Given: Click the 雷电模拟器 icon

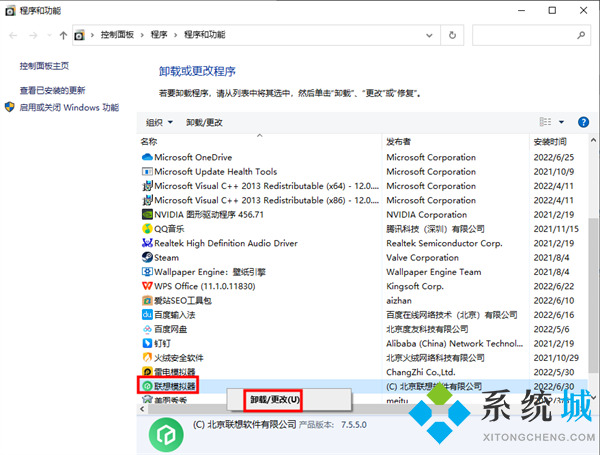Looking at the screenshot, I should (147, 372).
